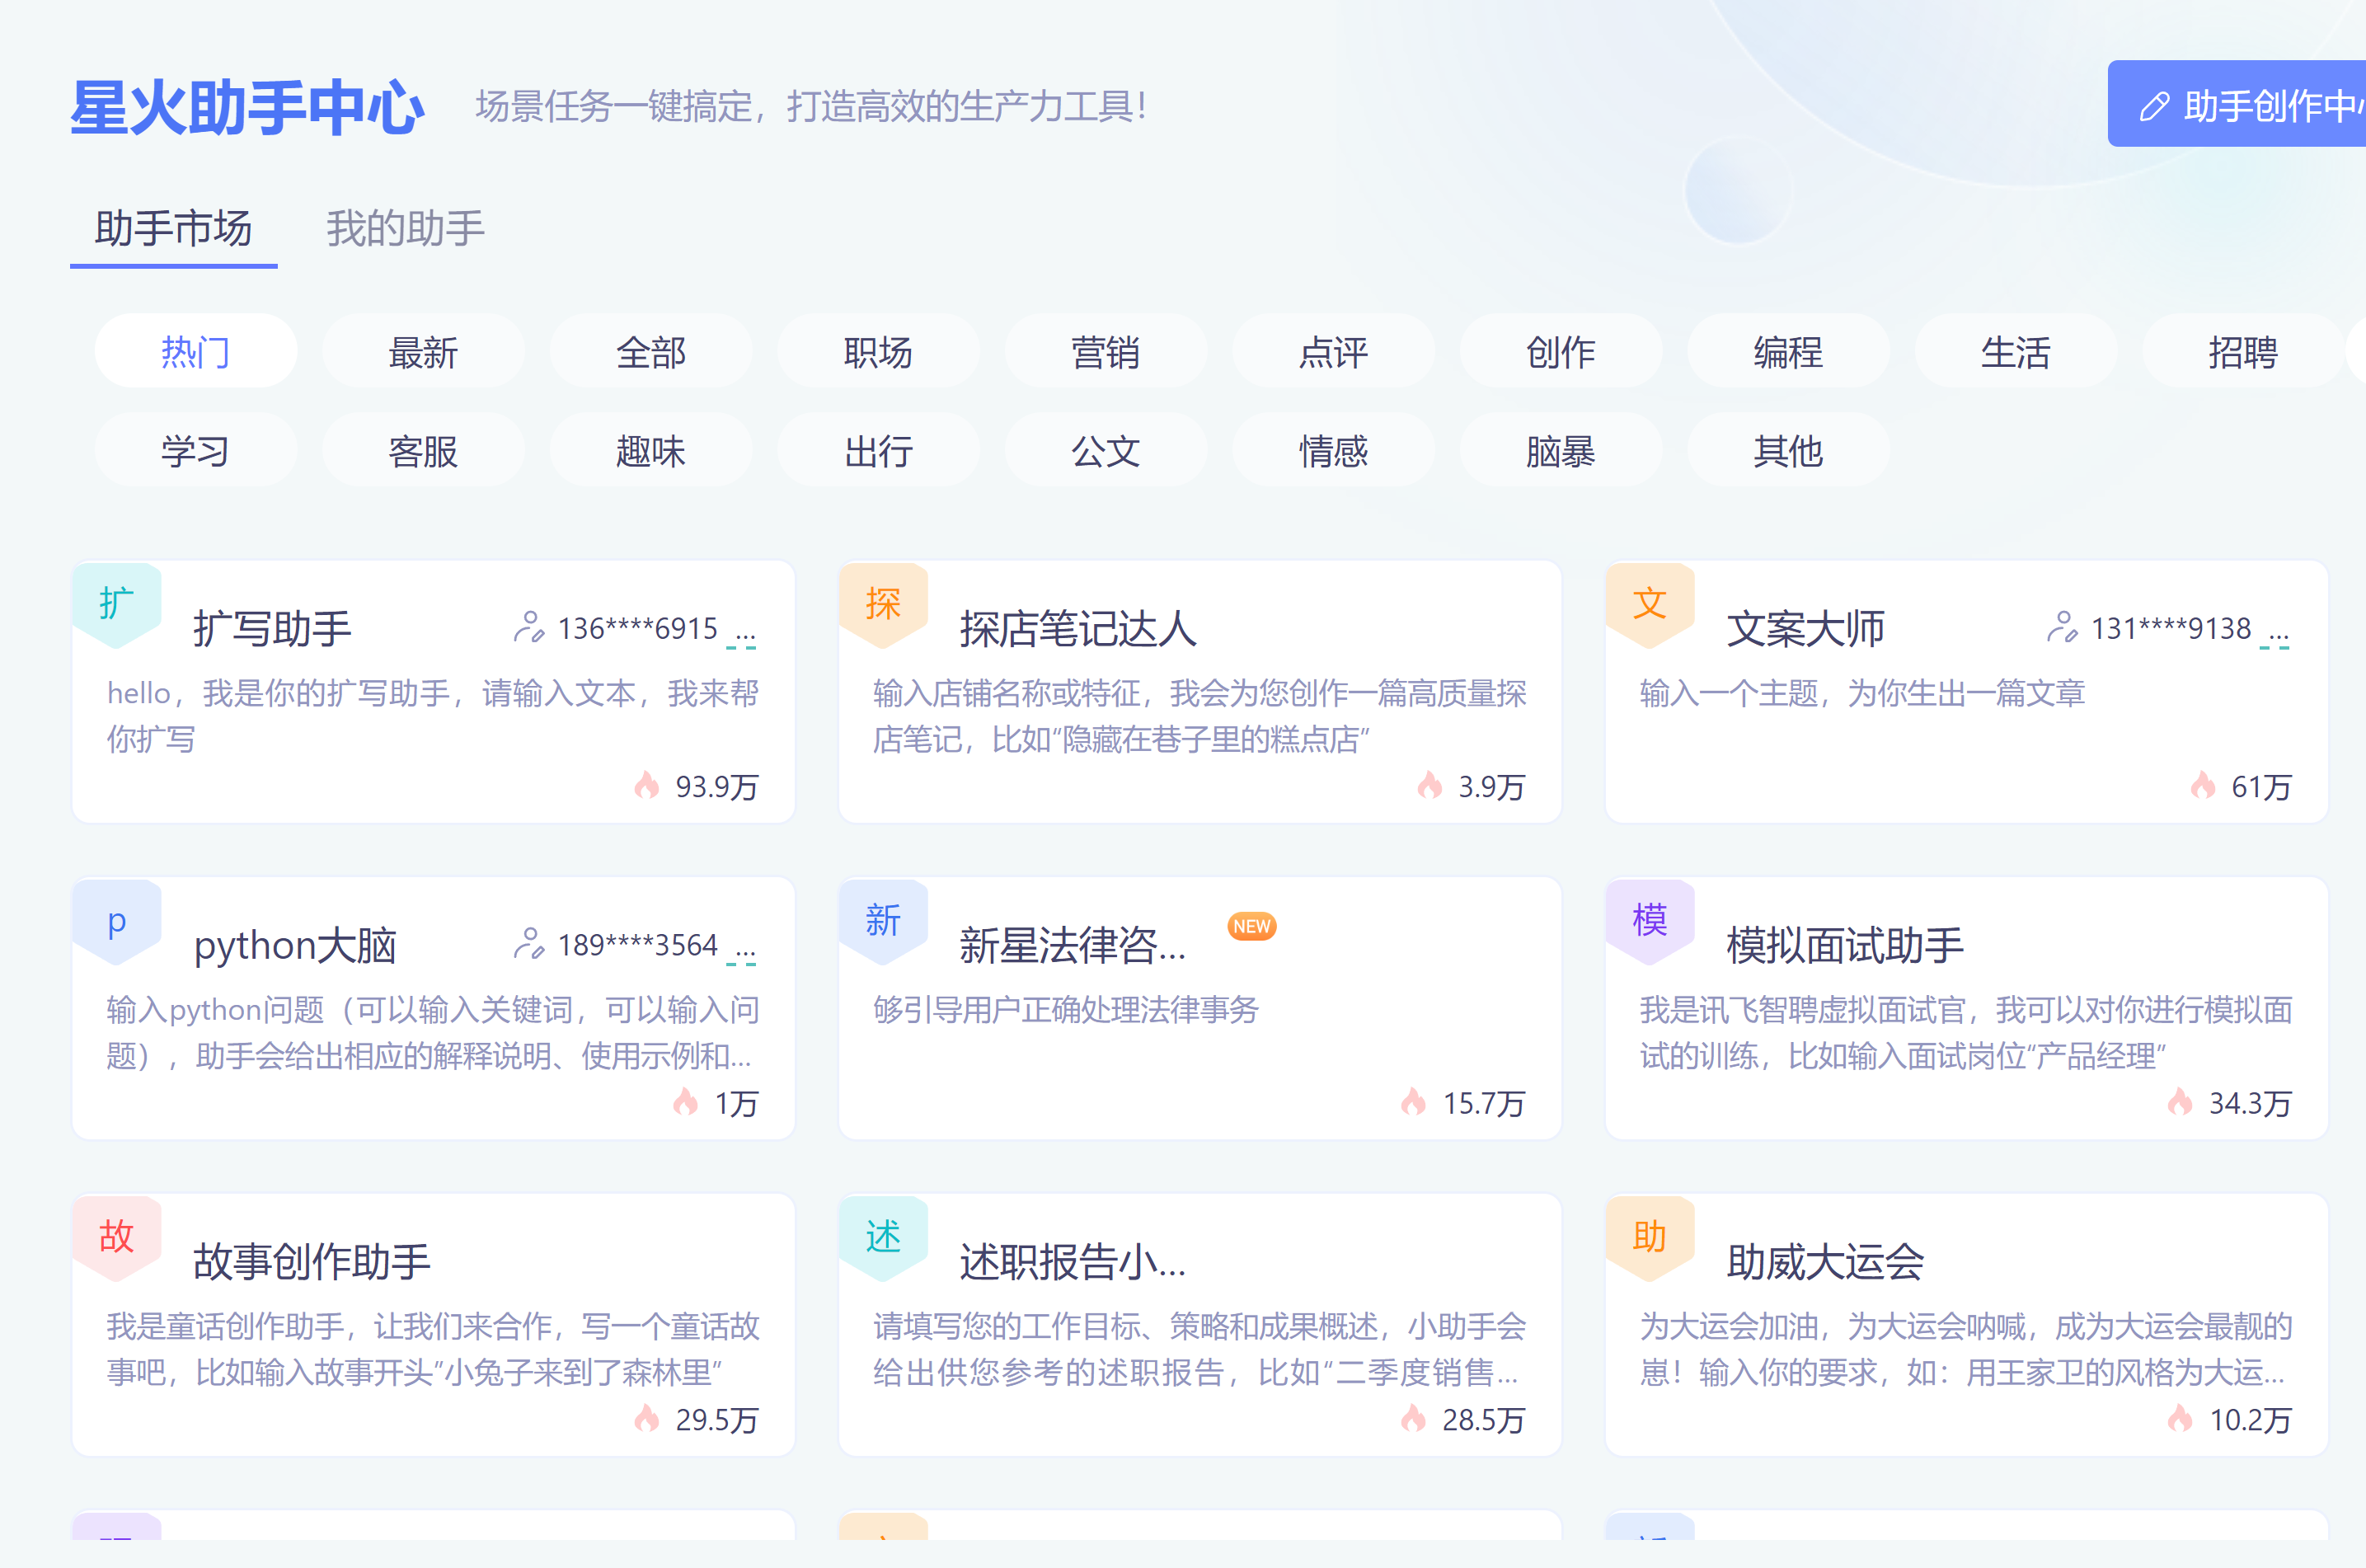Filter assistants by 营销
The image size is (2366, 1568).
pyautogui.click(x=1106, y=352)
